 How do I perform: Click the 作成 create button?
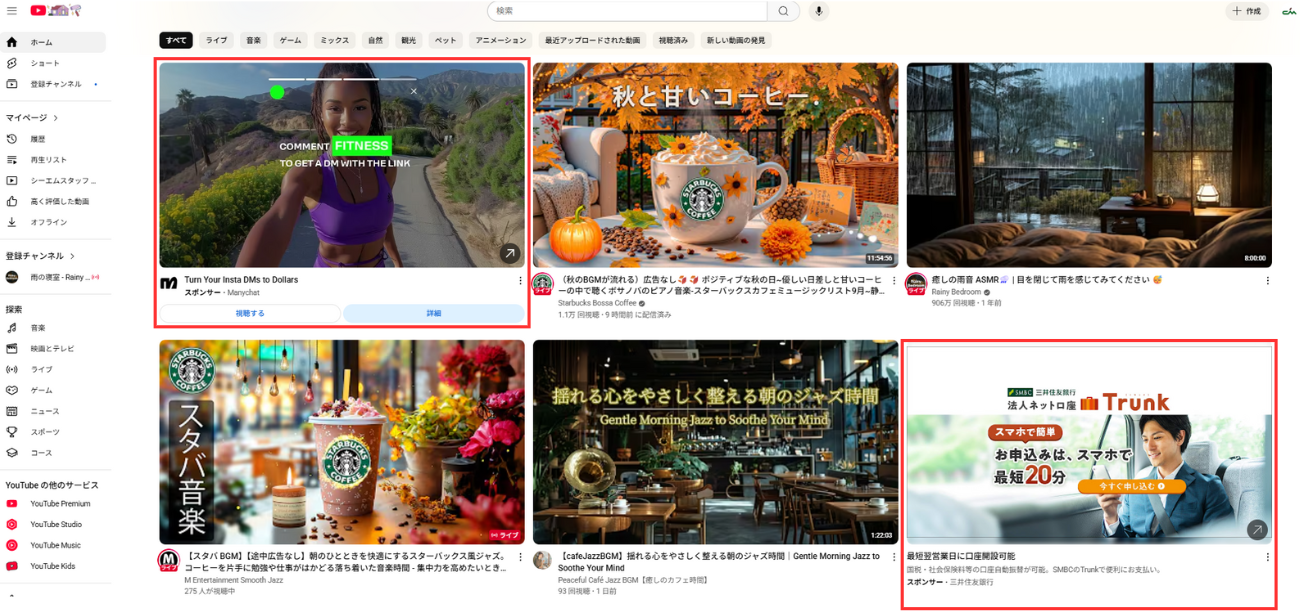1247,11
